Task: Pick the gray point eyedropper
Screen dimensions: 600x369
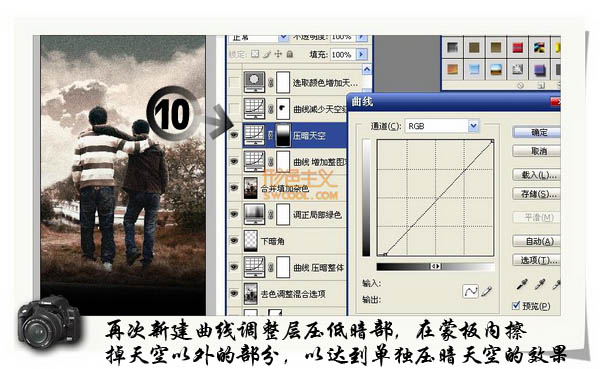Action: pyautogui.click(x=539, y=284)
